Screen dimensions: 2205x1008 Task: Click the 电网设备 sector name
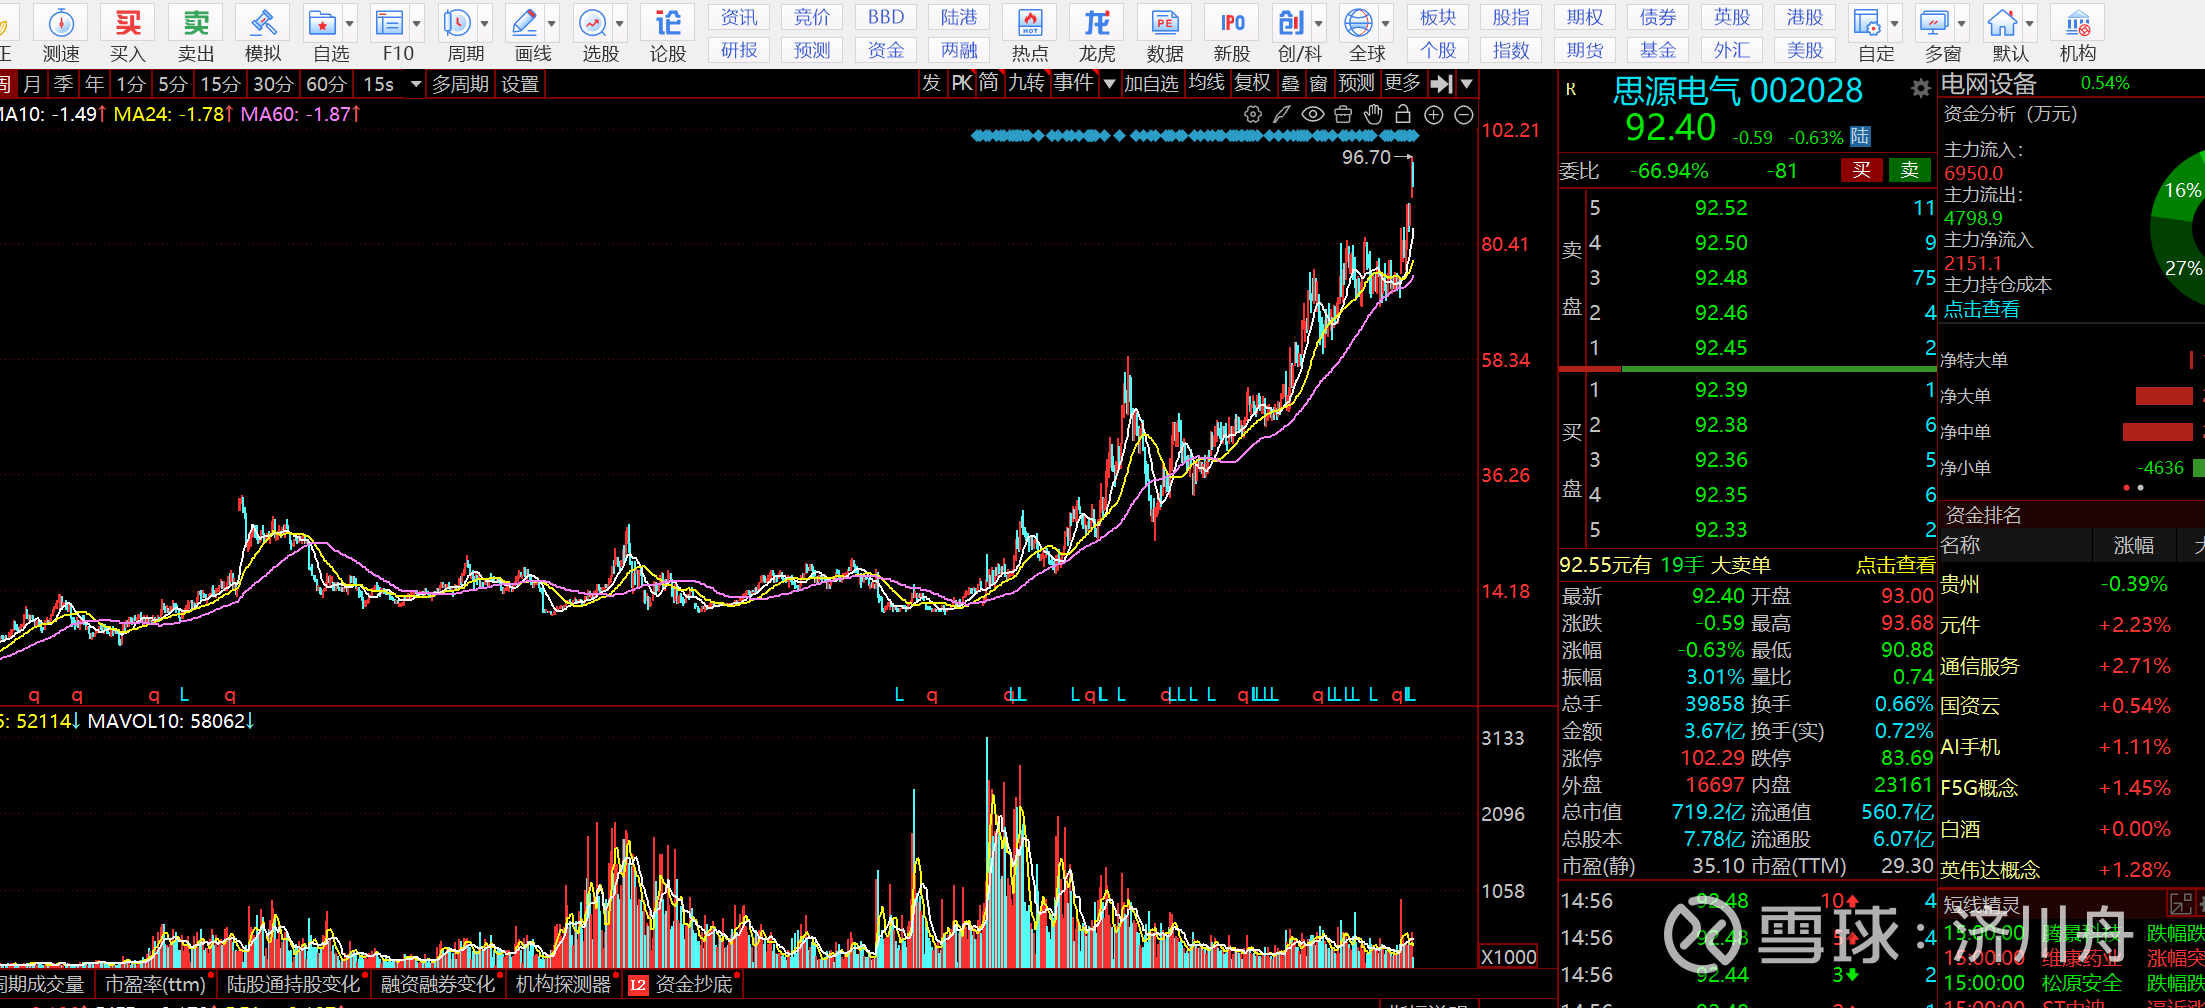[x=1988, y=84]
